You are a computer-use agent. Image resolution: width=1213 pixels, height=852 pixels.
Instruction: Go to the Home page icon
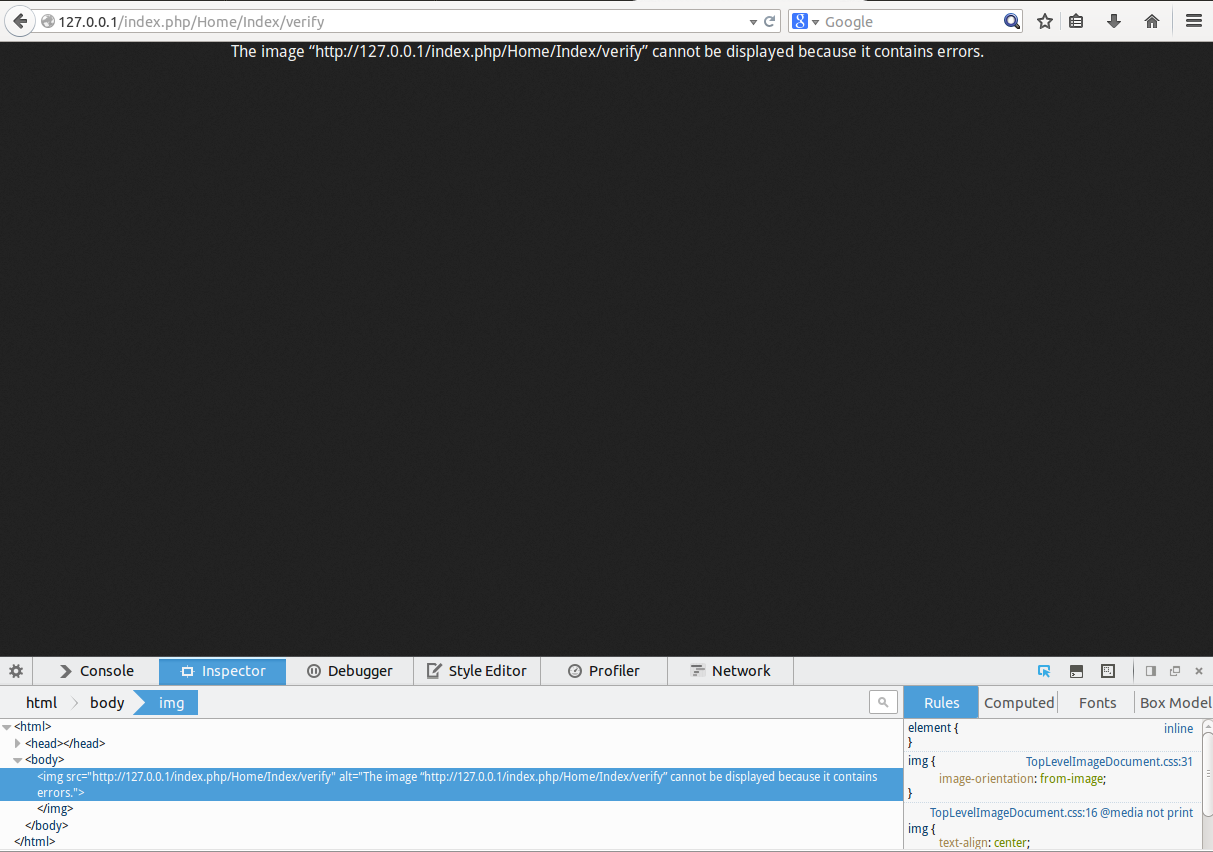tap(1152, 21)
